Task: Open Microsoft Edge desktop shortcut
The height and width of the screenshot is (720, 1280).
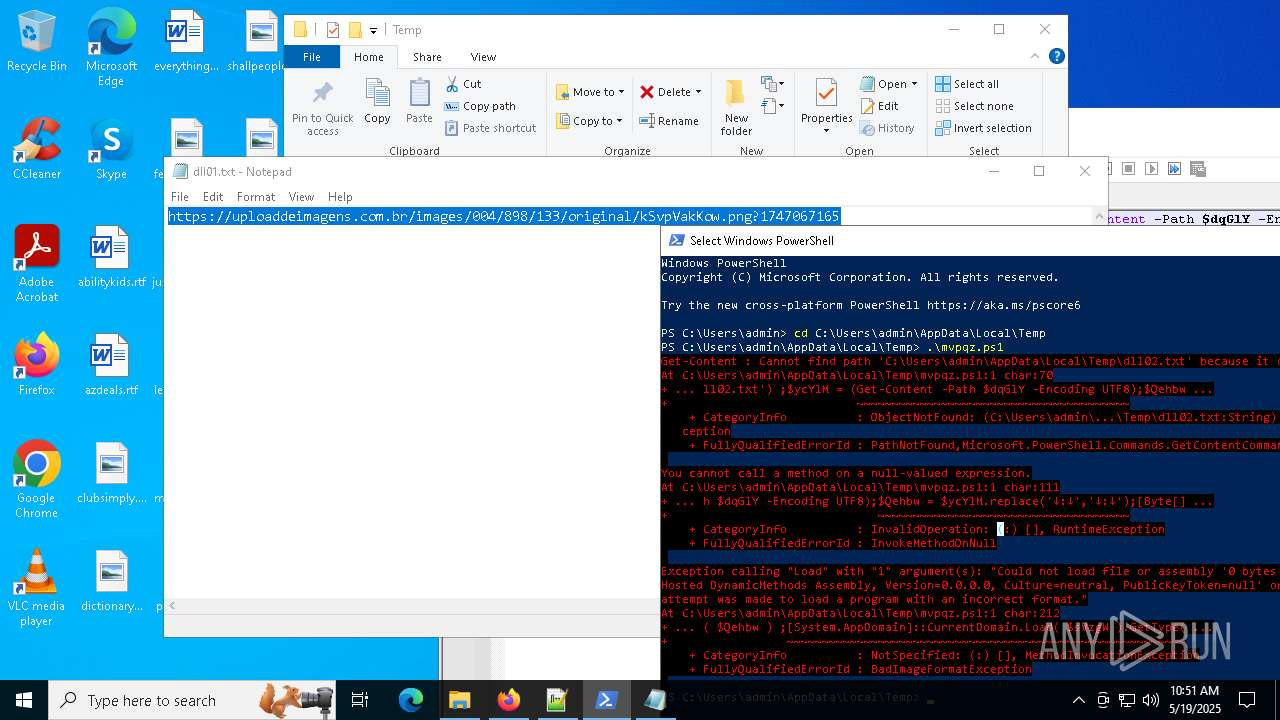Action: 111,47
